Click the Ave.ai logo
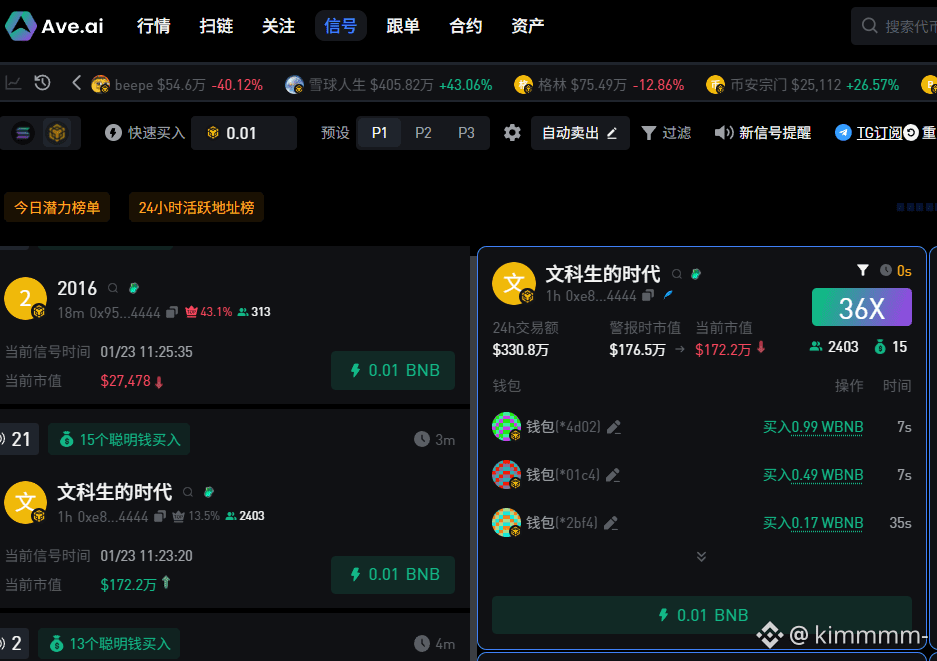This screenshot has width=937, height=661. [54, 26]
